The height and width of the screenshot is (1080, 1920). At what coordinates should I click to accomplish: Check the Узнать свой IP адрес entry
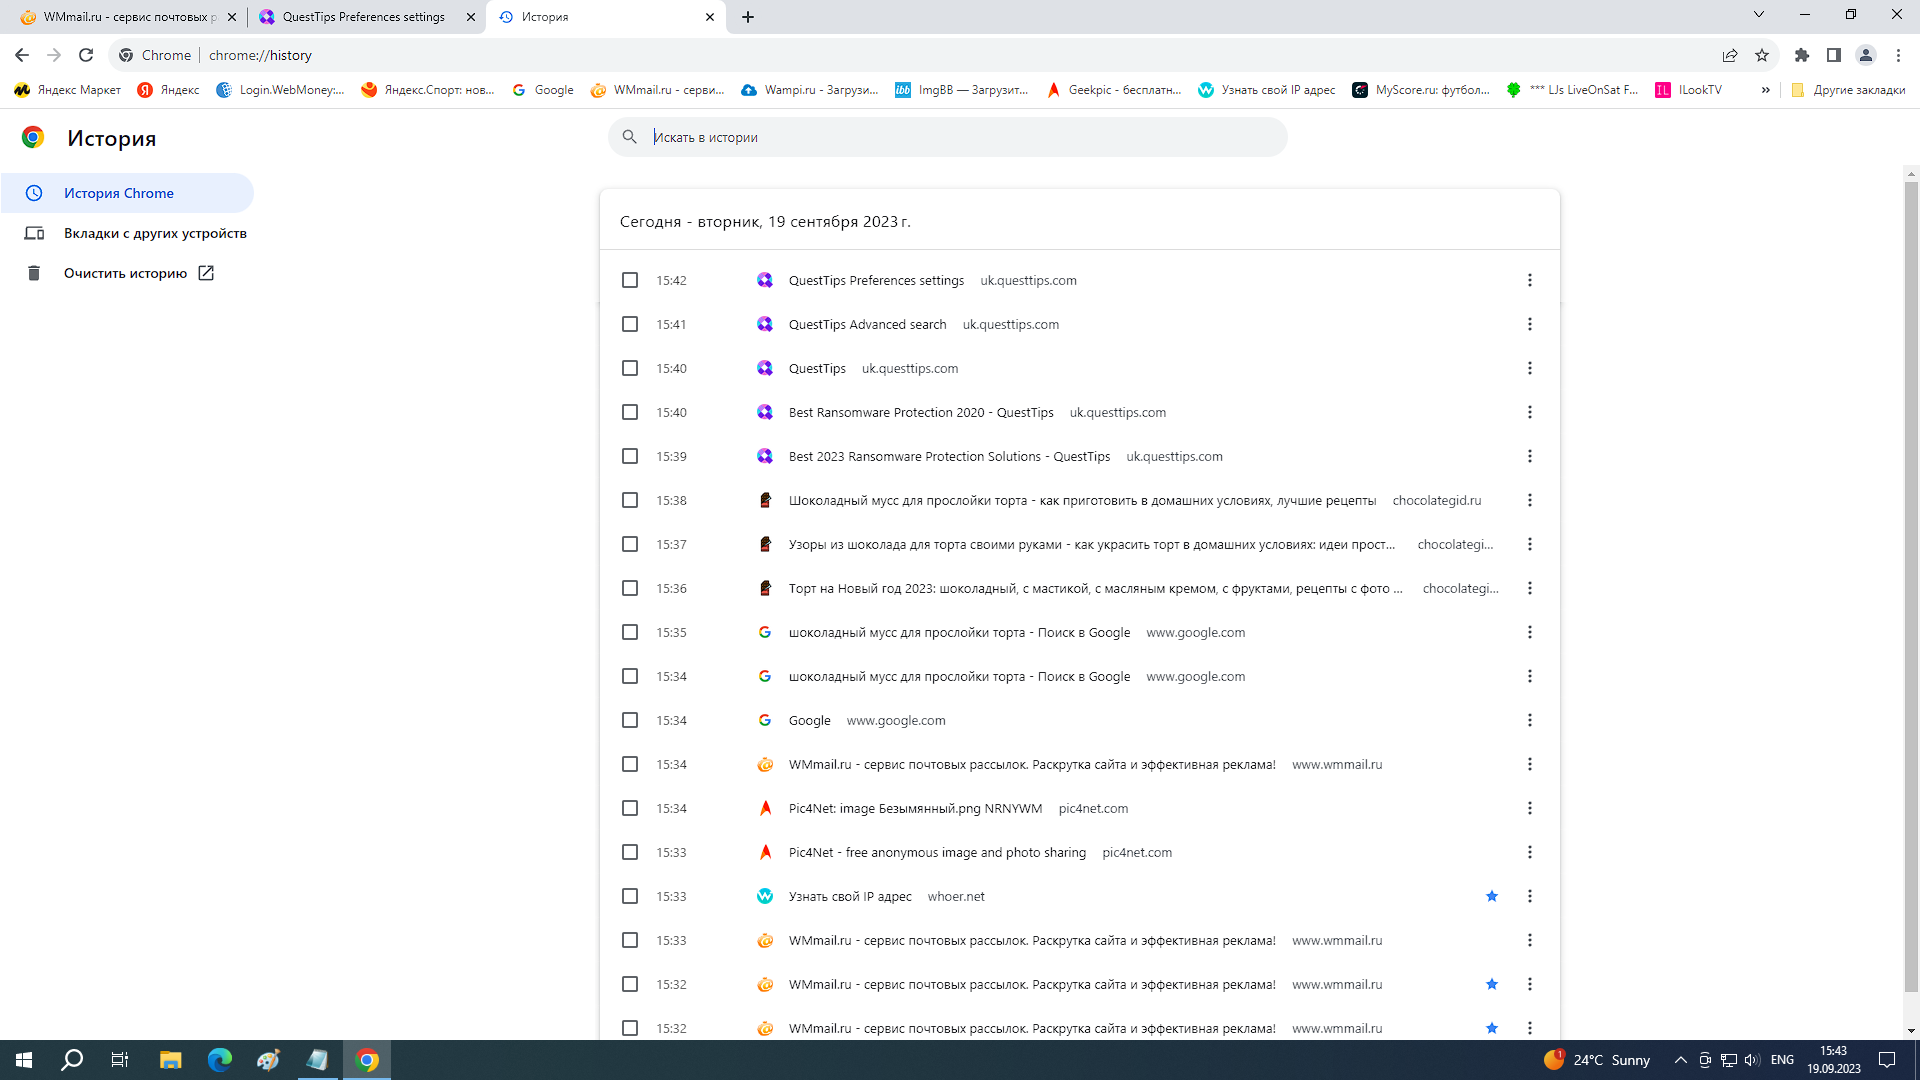(630, 896)
